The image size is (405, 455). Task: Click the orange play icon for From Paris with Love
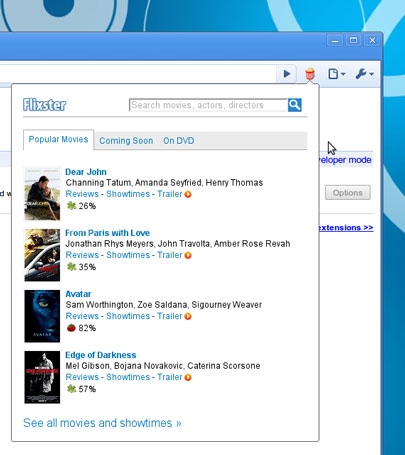(188, 255)
